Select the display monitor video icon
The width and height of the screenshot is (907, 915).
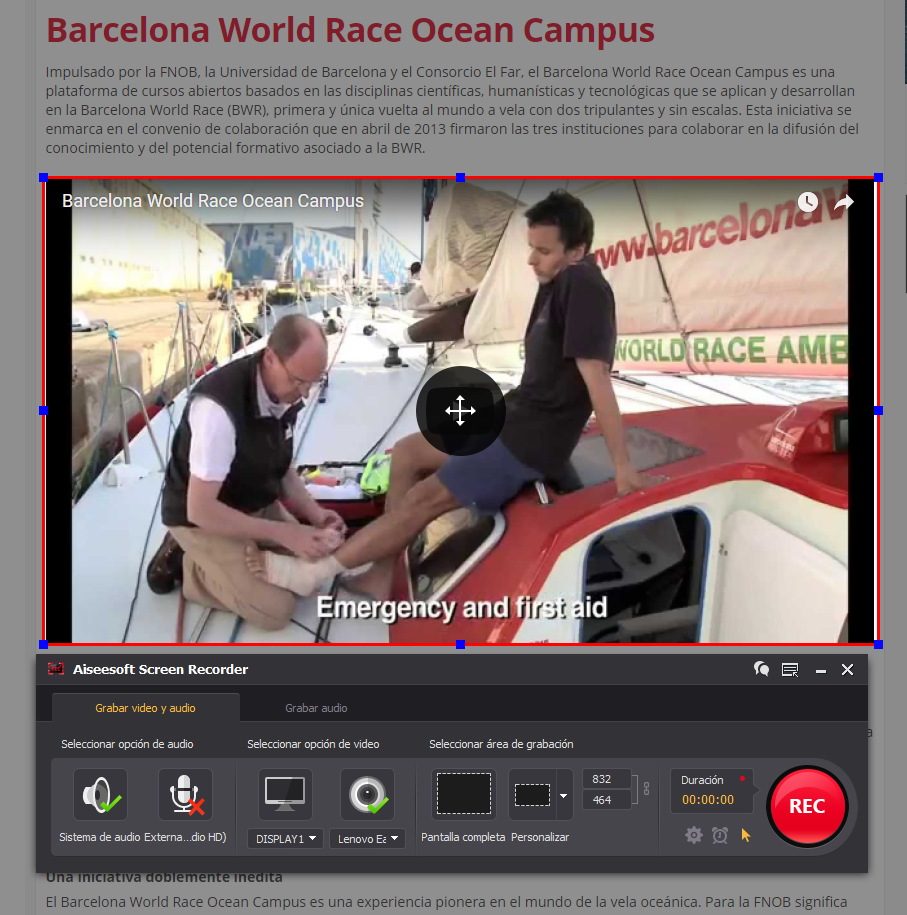click(x=285, y=795)
